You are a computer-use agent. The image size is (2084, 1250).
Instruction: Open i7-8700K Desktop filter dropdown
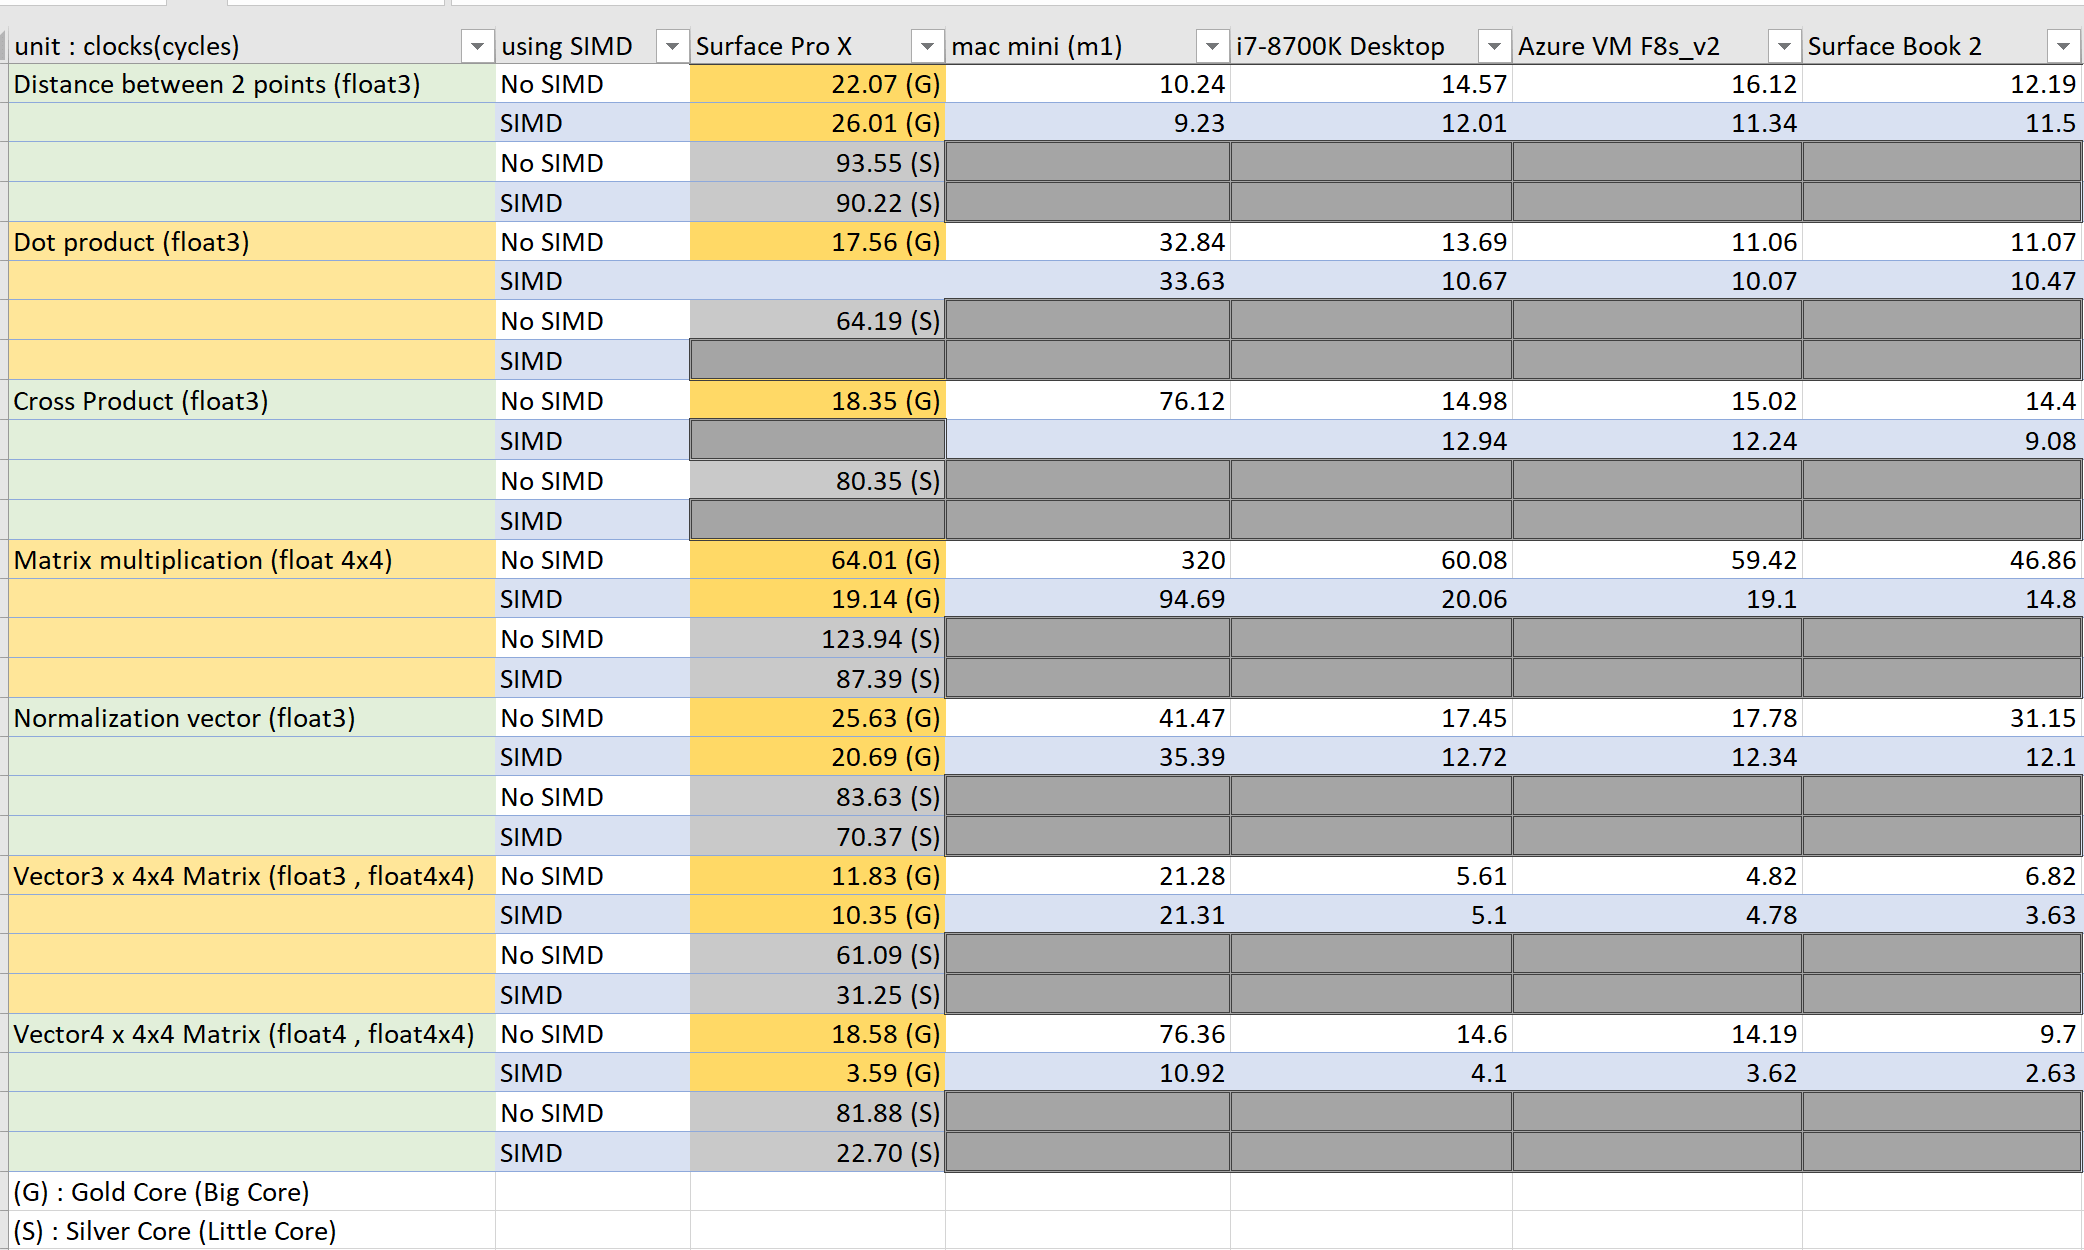pos(1494,47)
